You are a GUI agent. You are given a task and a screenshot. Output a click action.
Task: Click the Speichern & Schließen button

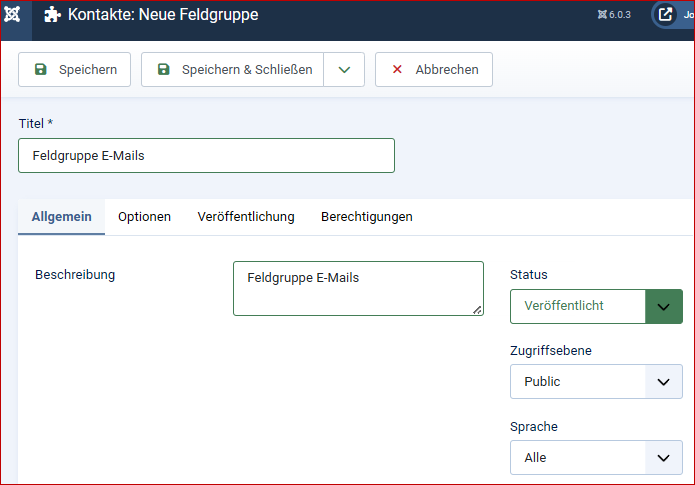(233, 70)
